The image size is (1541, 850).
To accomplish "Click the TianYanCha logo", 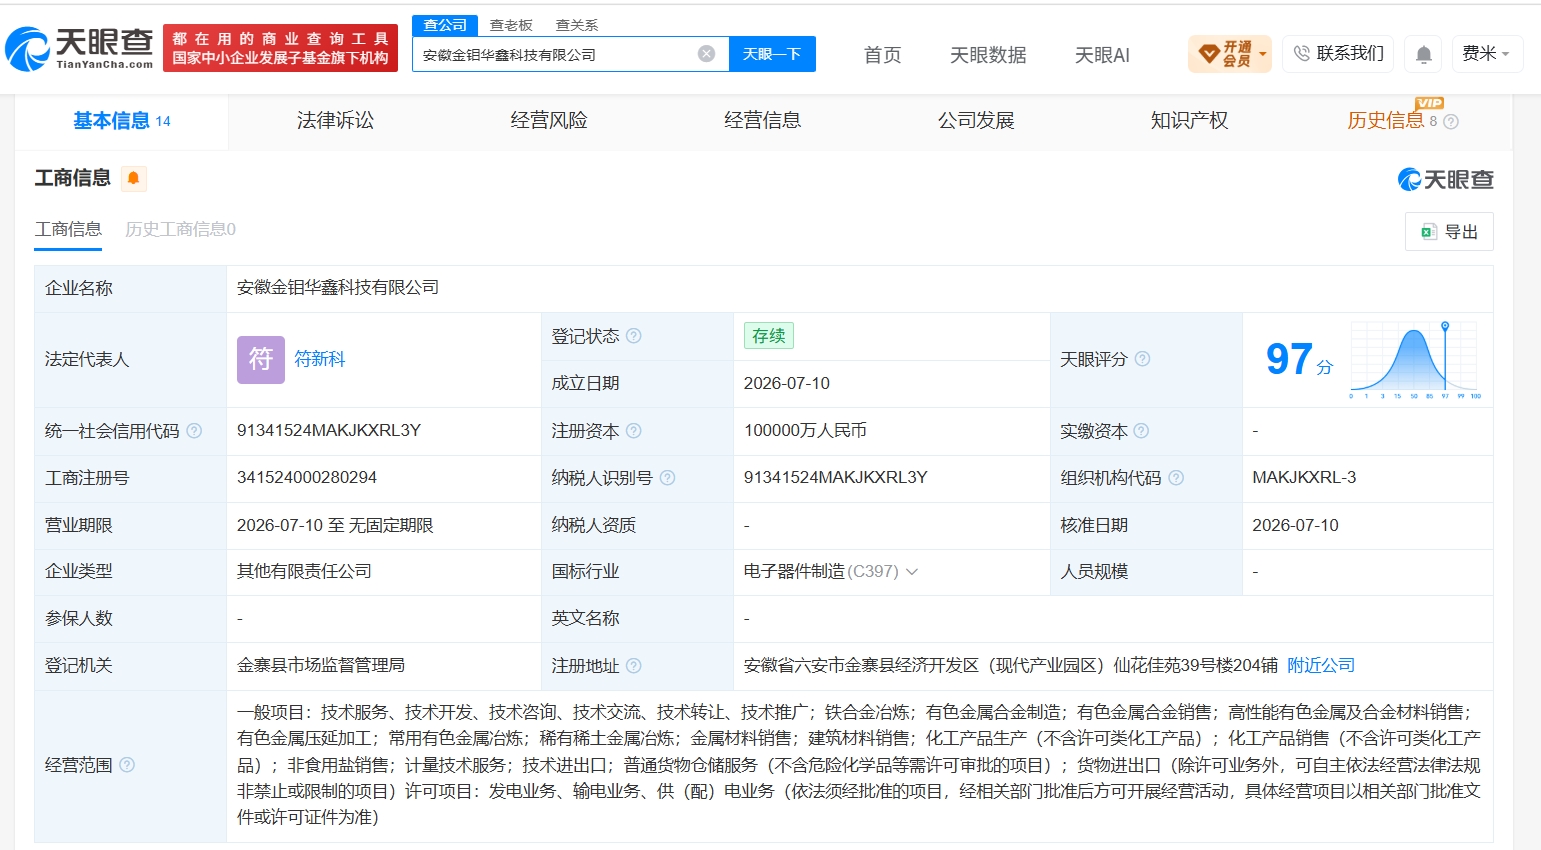I will pos(79,48).
